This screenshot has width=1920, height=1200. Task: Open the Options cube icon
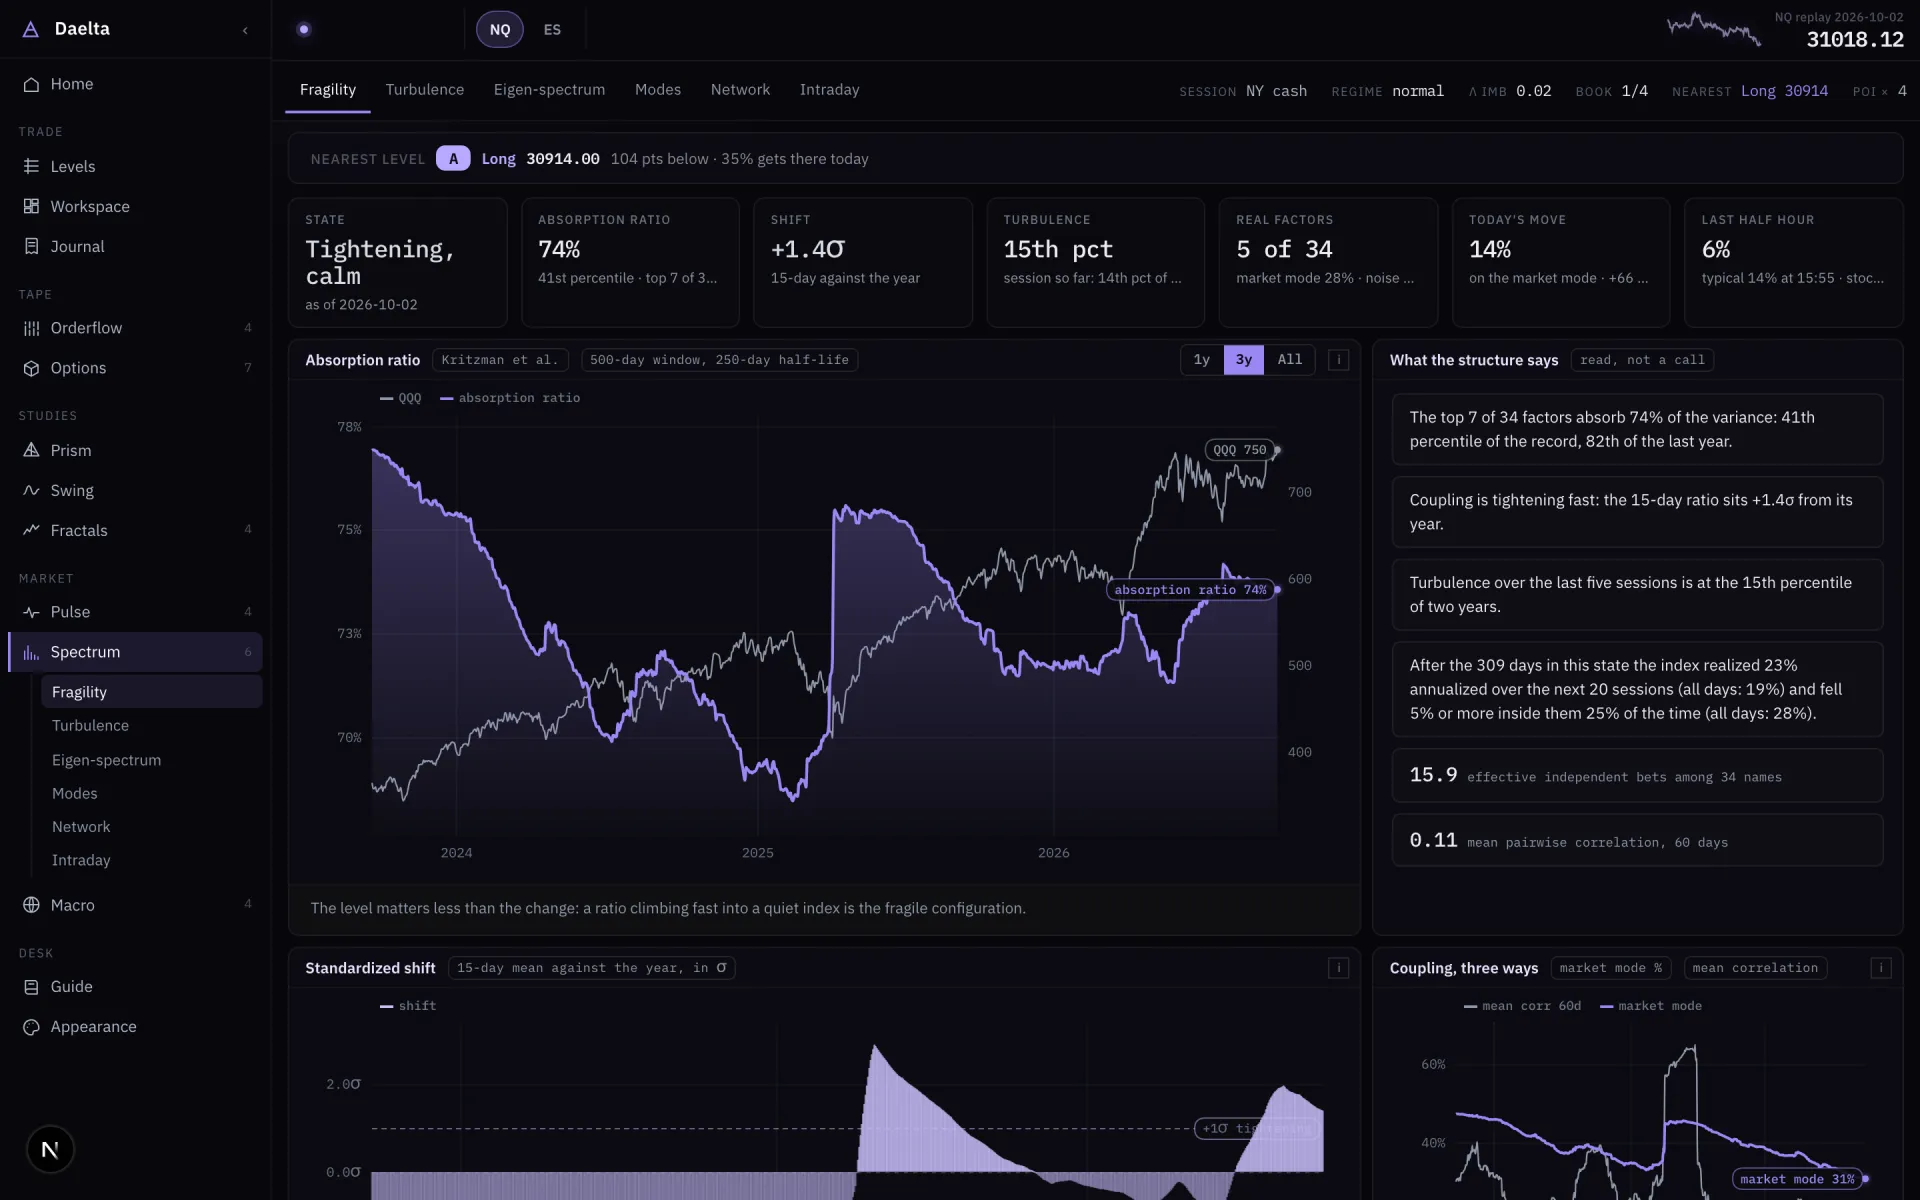click(x=31, y=368)
